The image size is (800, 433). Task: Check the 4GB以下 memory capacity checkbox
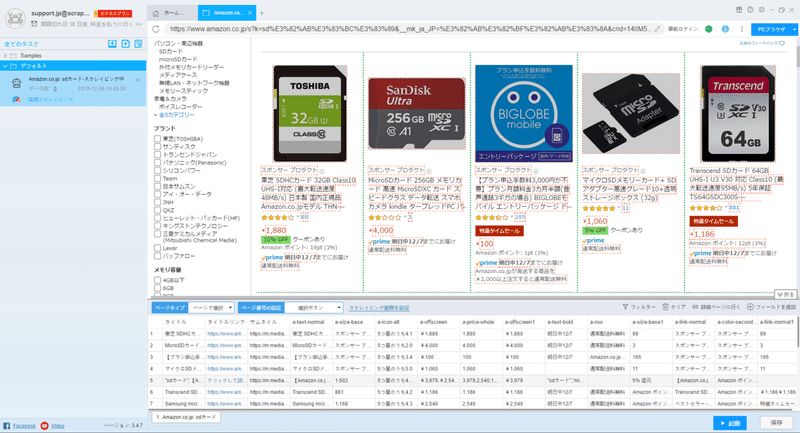pyautogui.click(x=158, y=280)
